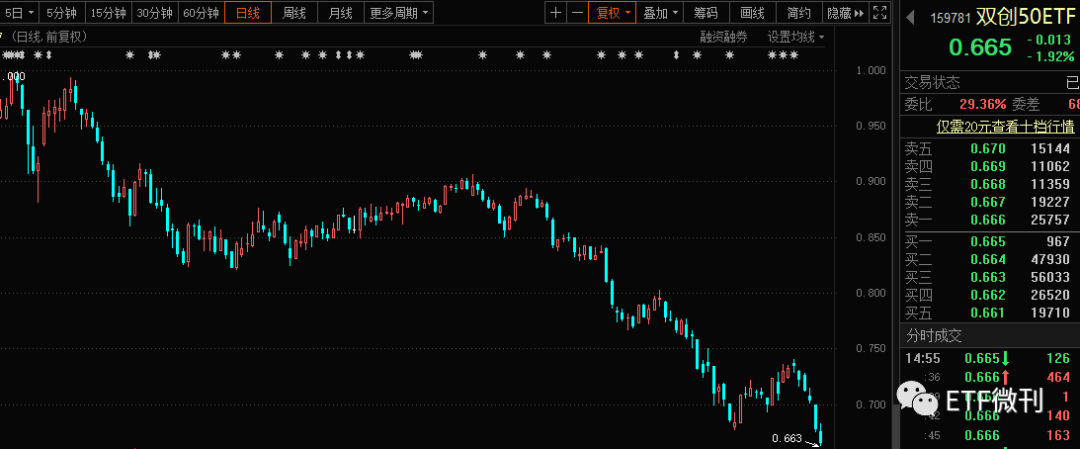Image resolution: width=1080 pixels, height=449 pixels.
Task: Click the 仅需20元查看十档行情 link
Action: [x=1005, y=127]
